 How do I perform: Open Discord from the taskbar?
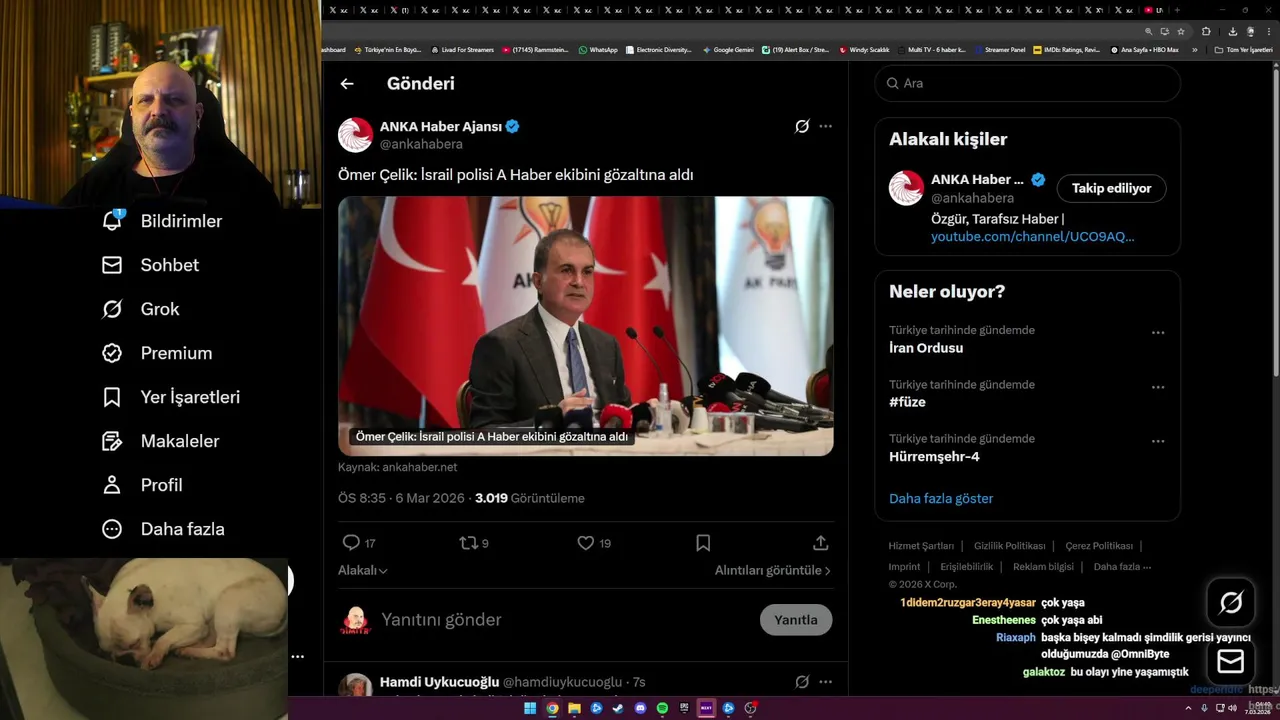pyautogui.click(x=640, y=708)
